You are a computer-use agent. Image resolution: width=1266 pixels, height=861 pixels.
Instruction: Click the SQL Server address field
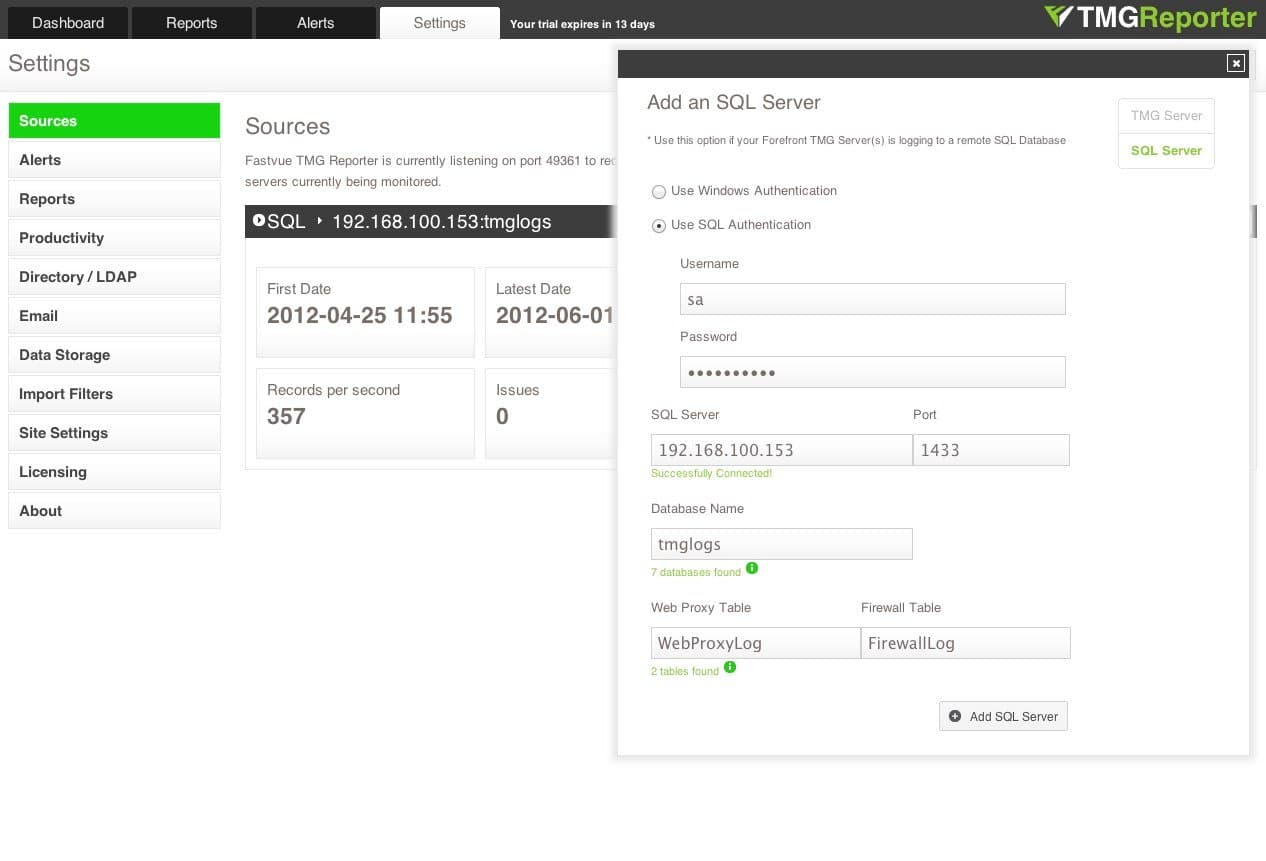(781, 450)
